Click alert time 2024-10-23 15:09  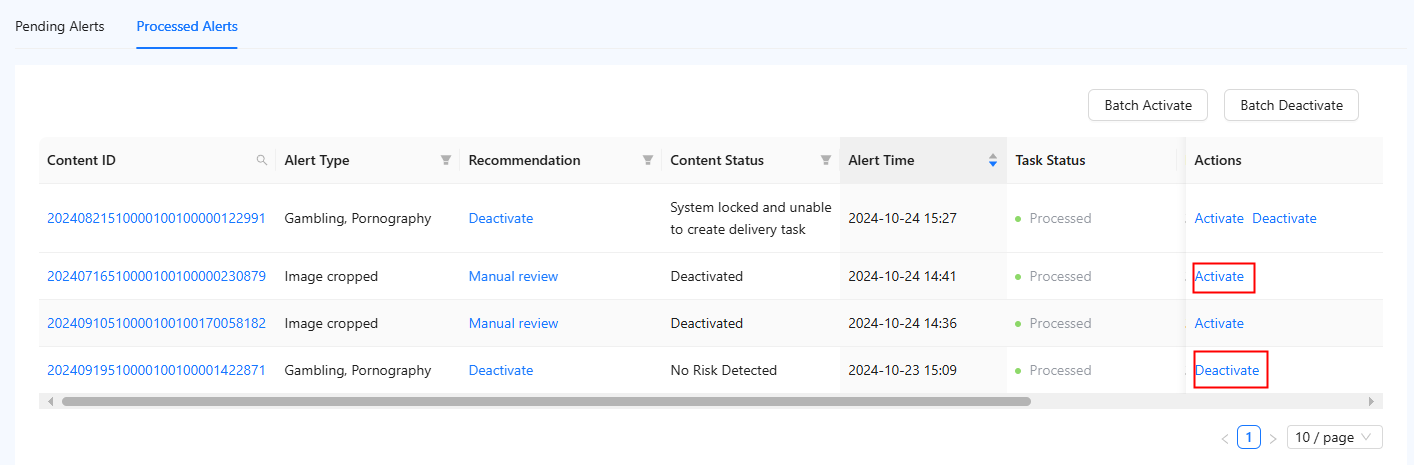pyautogui.click(x=902, y=370)
